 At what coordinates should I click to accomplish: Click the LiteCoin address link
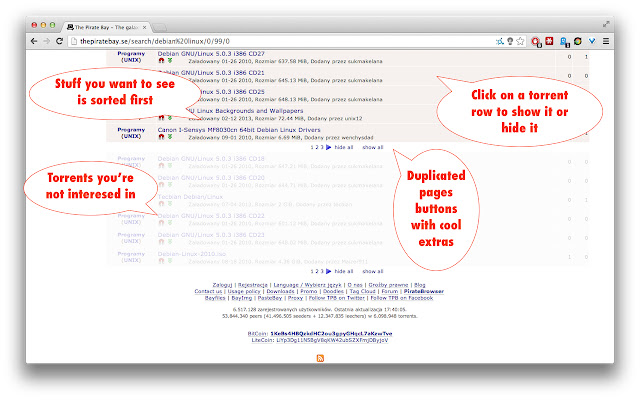click(x=332, y=340)
